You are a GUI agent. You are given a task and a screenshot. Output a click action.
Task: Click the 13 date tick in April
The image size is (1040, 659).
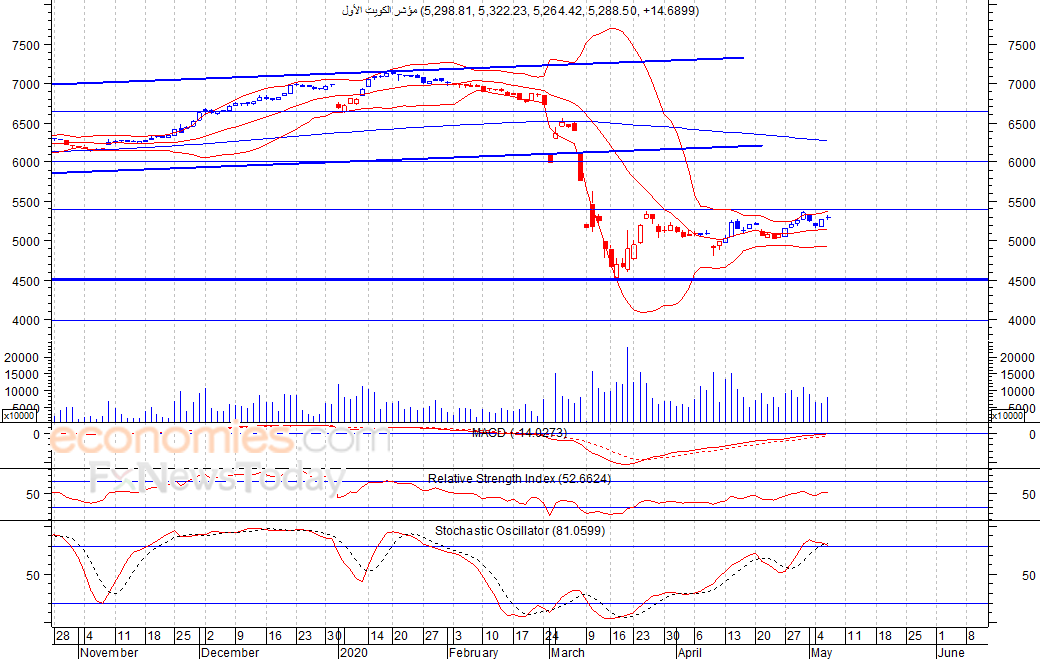tap(734, 636)
